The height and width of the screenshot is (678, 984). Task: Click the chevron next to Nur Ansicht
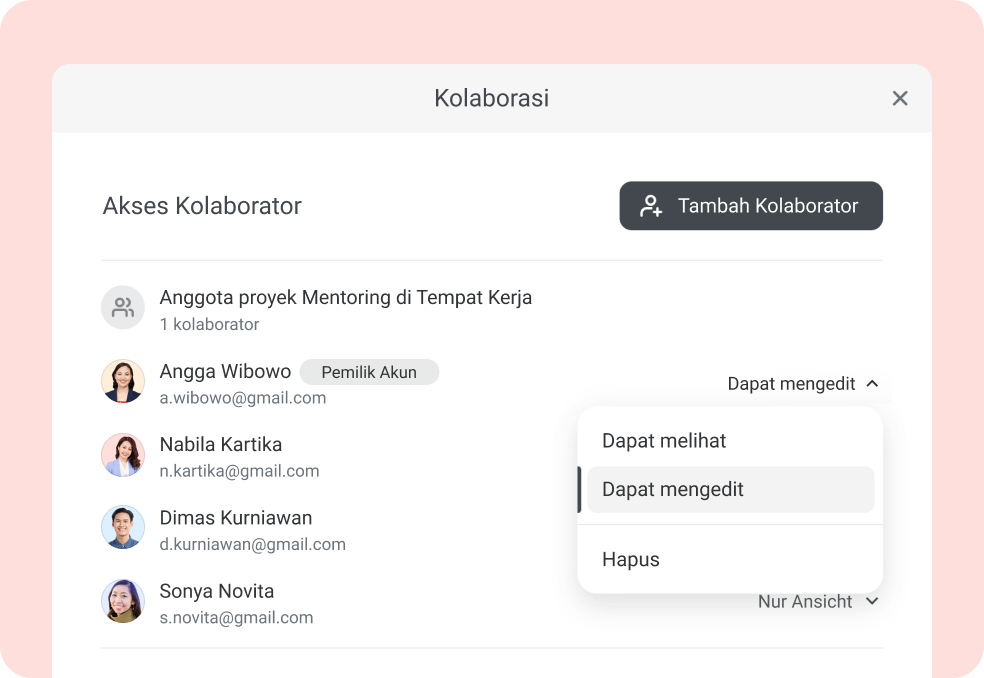pyautogui.click(x=871, y=601)
